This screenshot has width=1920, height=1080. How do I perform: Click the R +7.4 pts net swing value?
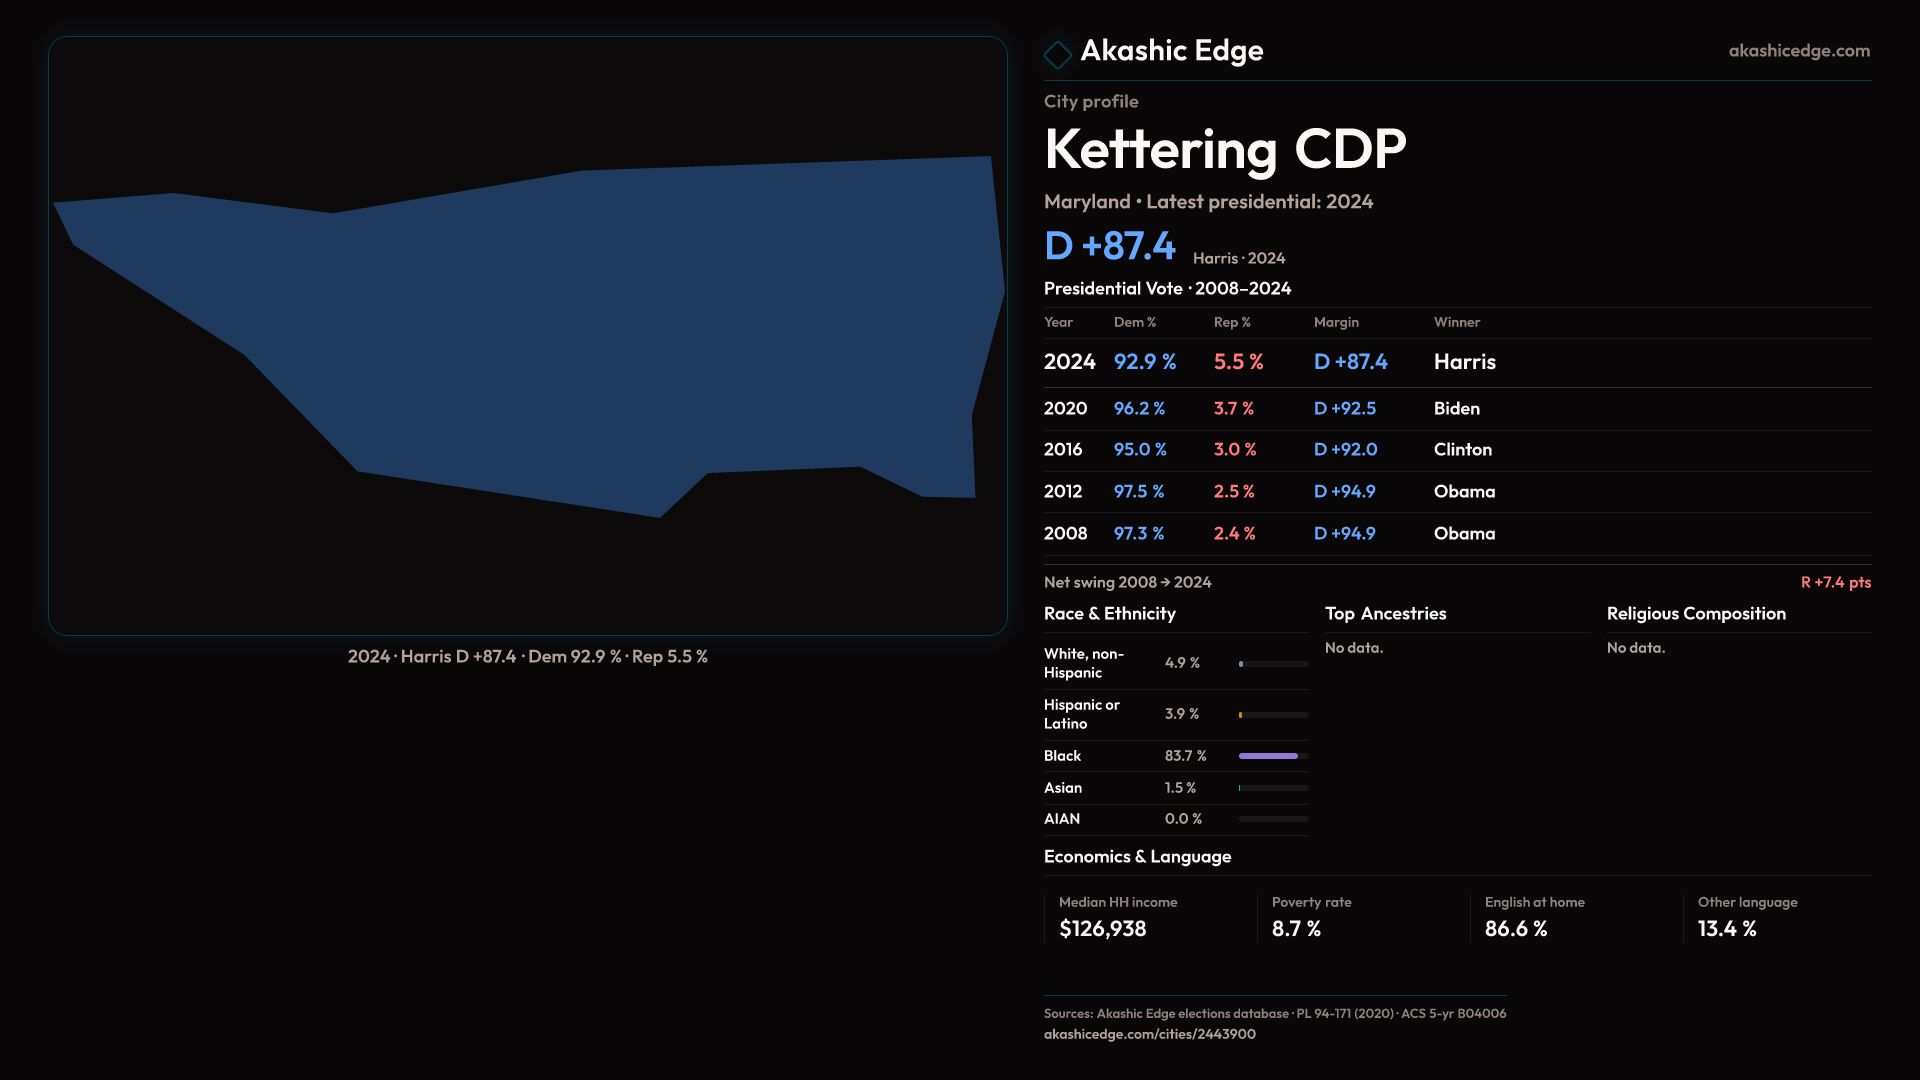point(1835,583)
